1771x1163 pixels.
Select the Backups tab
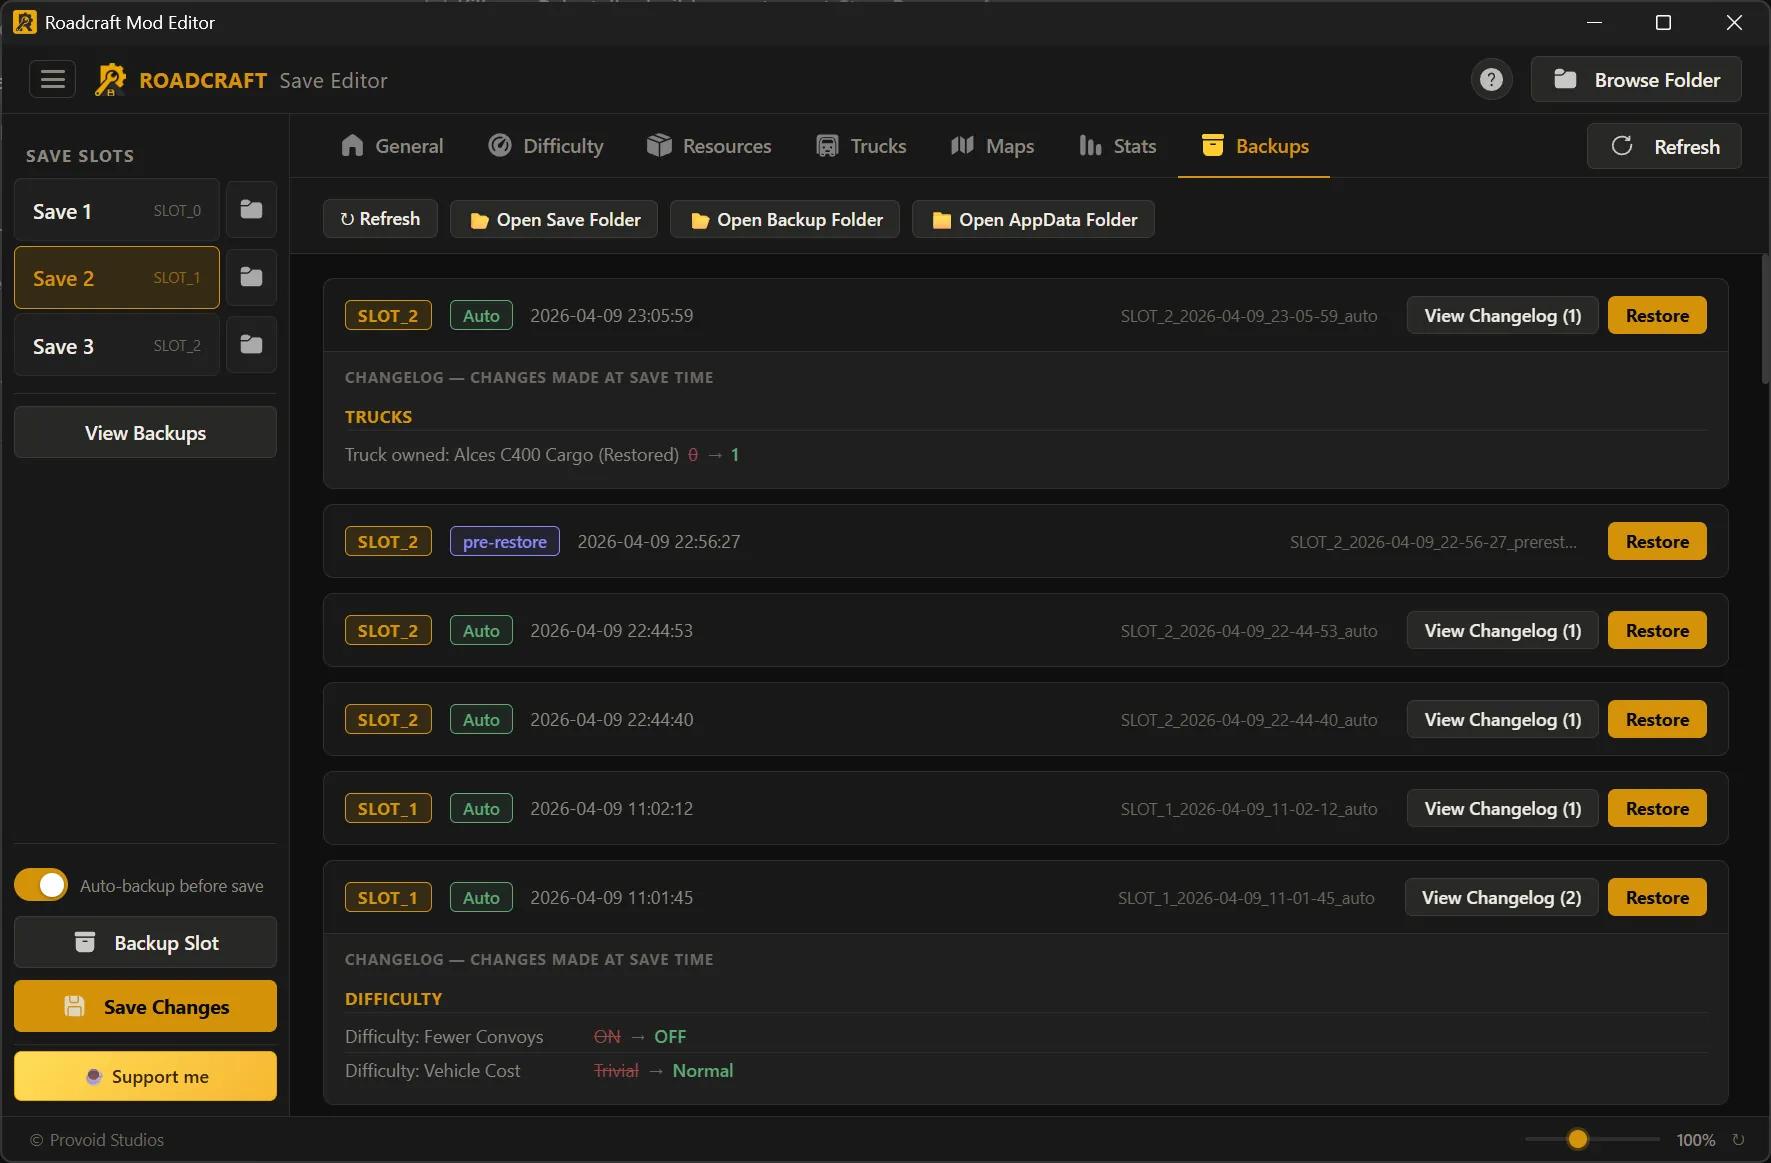[1254, 146]
